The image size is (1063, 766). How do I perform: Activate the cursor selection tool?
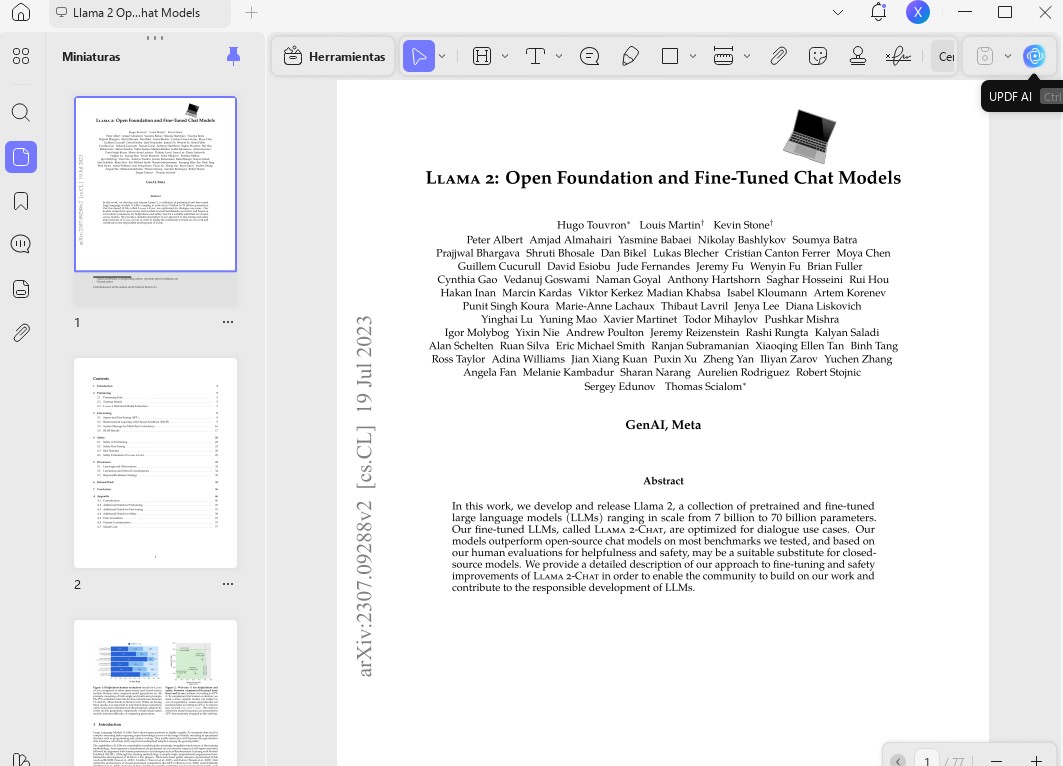click(x=418, y=56)
